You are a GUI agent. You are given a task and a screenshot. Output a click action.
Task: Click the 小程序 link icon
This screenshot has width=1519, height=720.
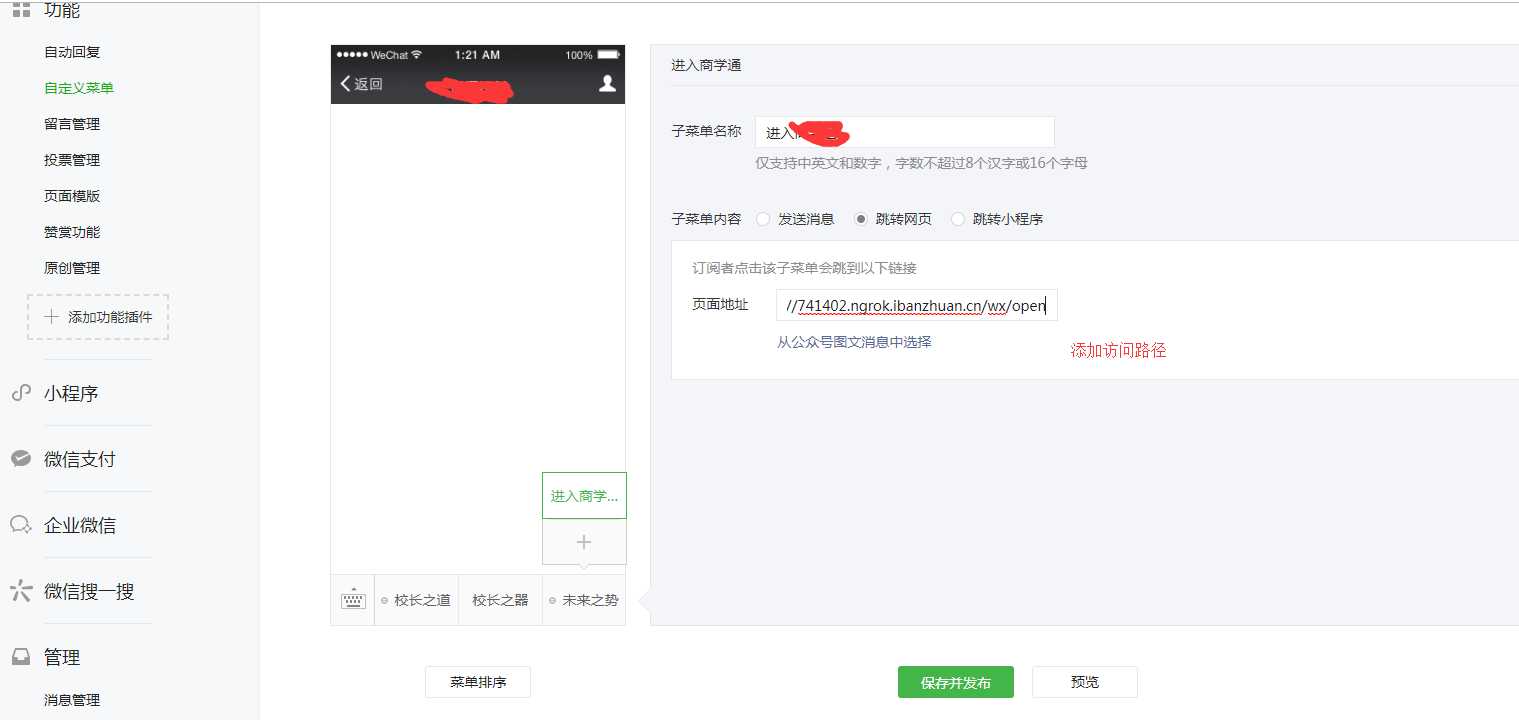coord(21,394)
